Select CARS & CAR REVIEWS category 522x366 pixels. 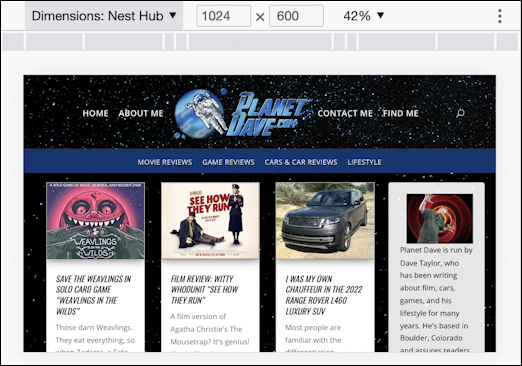301,162
